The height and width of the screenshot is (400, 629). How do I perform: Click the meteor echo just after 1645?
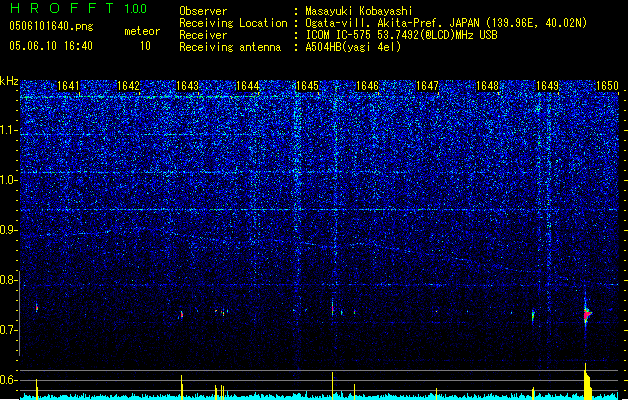tap(333, 308)
